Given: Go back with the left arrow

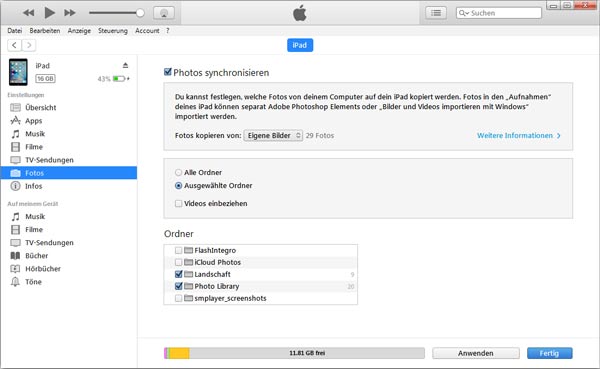Looking at the screenshot, I should (14, 45).
